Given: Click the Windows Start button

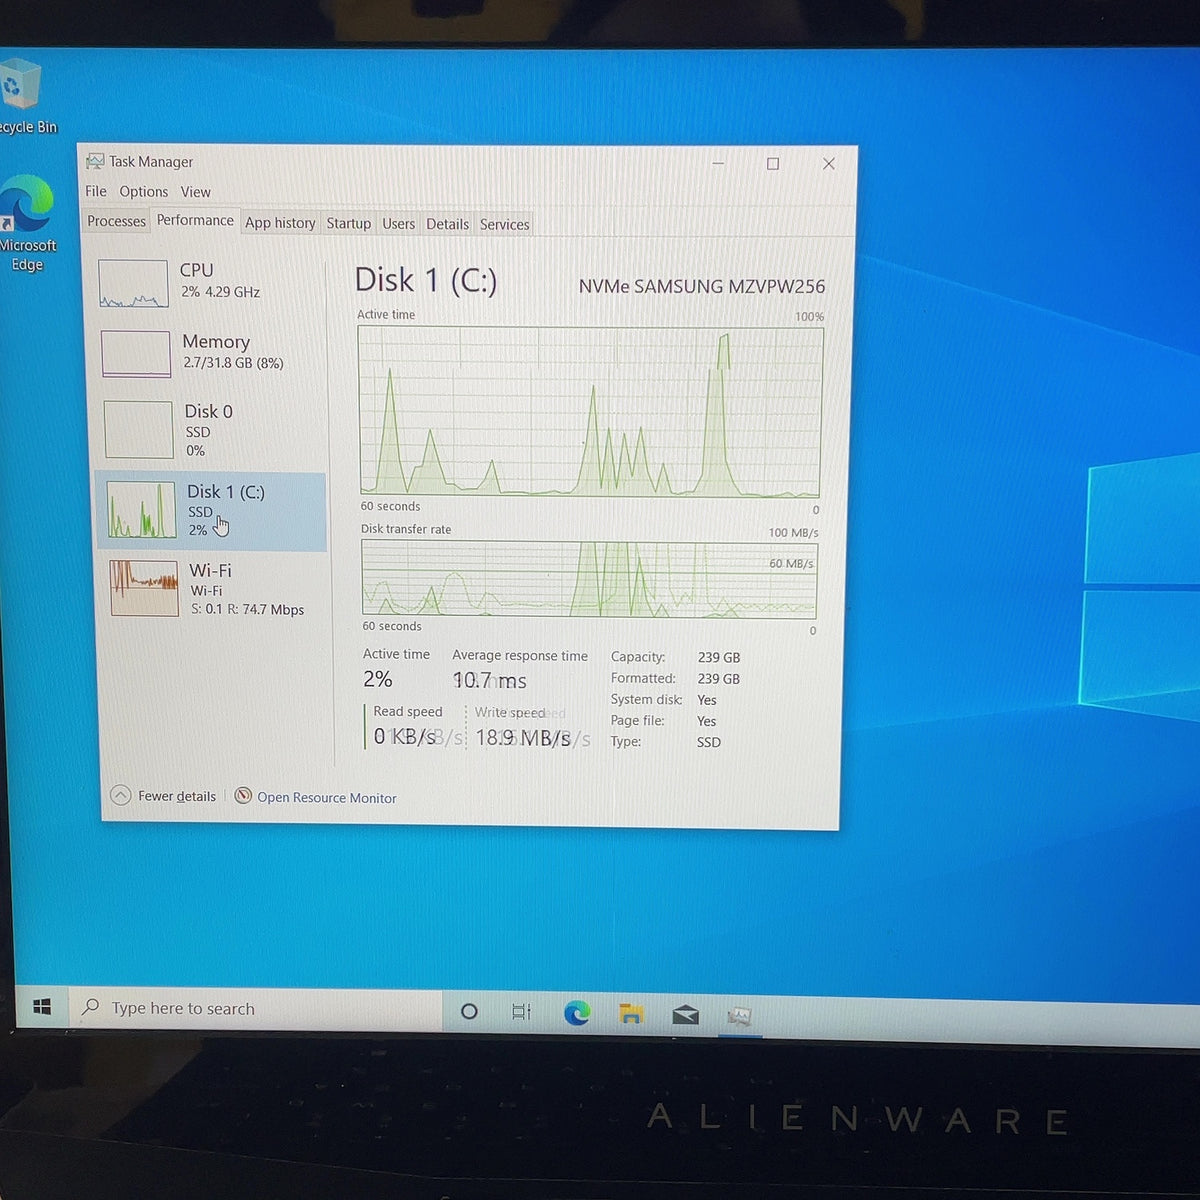Looking at the screenshot, I should [42, 1007].
